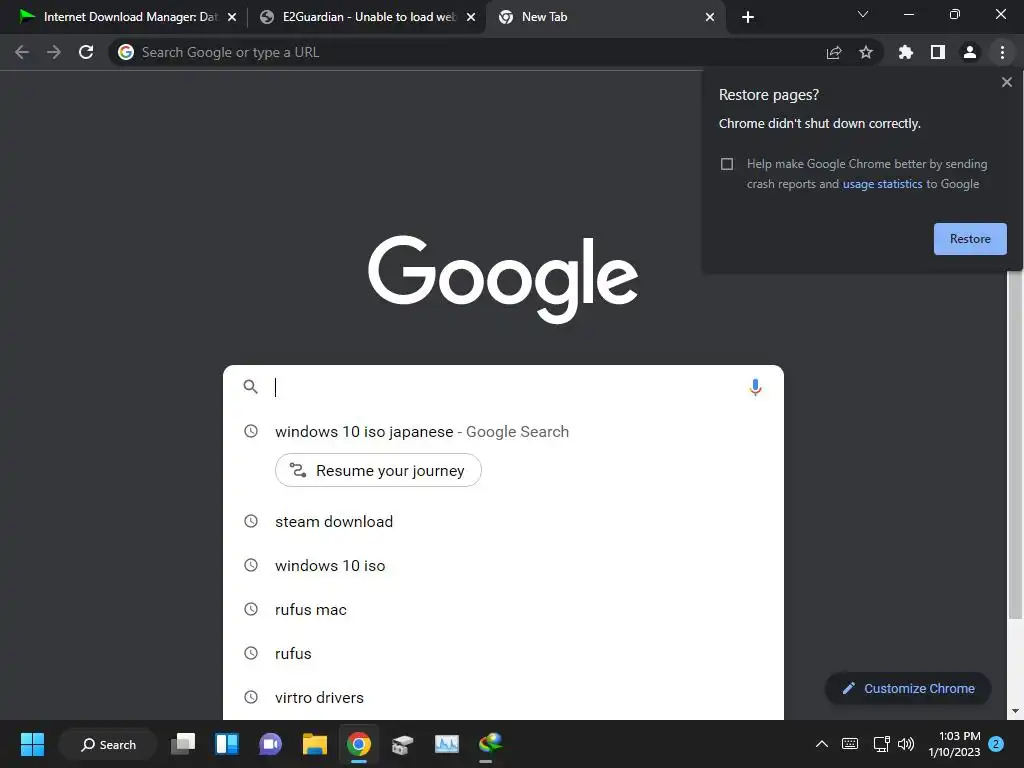Click the magnifier icon in Google search box
Image resolution: width=1024 pixels, height=768 pixels.
coord(251,387)
